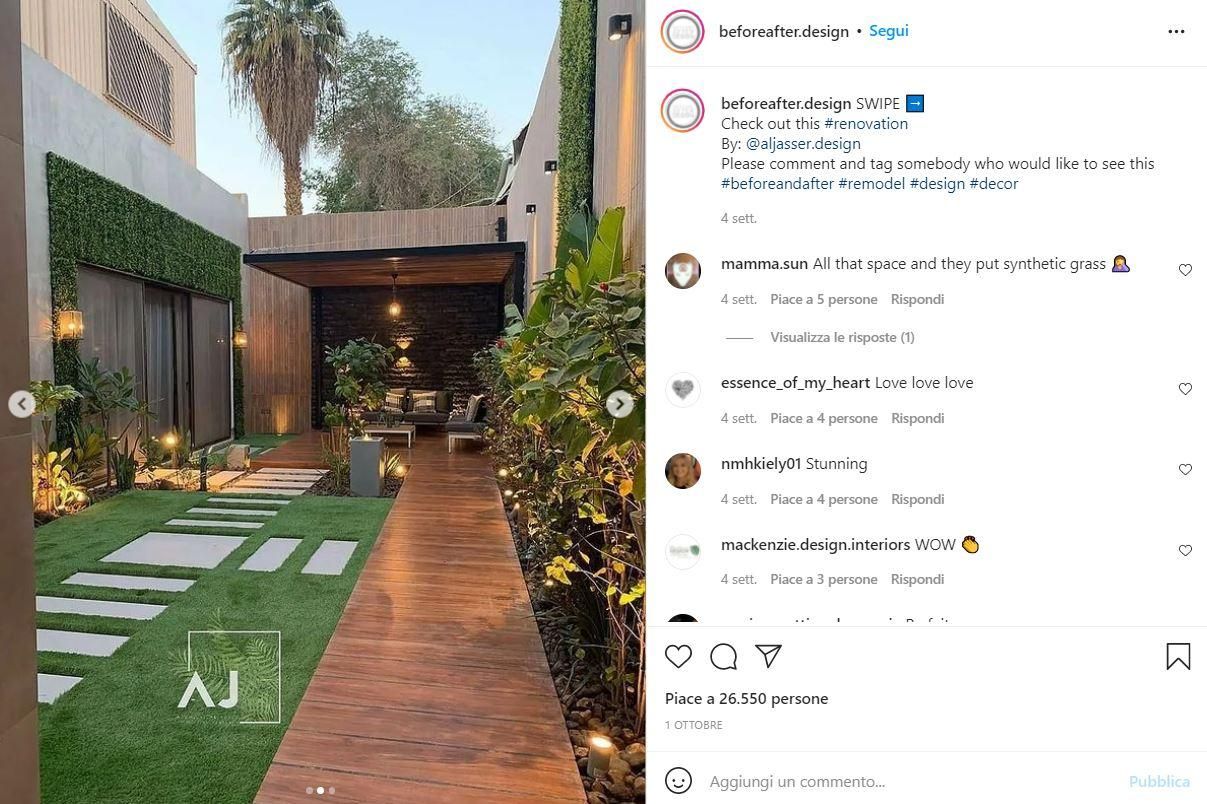Like nmhkiely01's Stunning comment
This screenshot has height=804, width=1207.
tap(1185, 470)
